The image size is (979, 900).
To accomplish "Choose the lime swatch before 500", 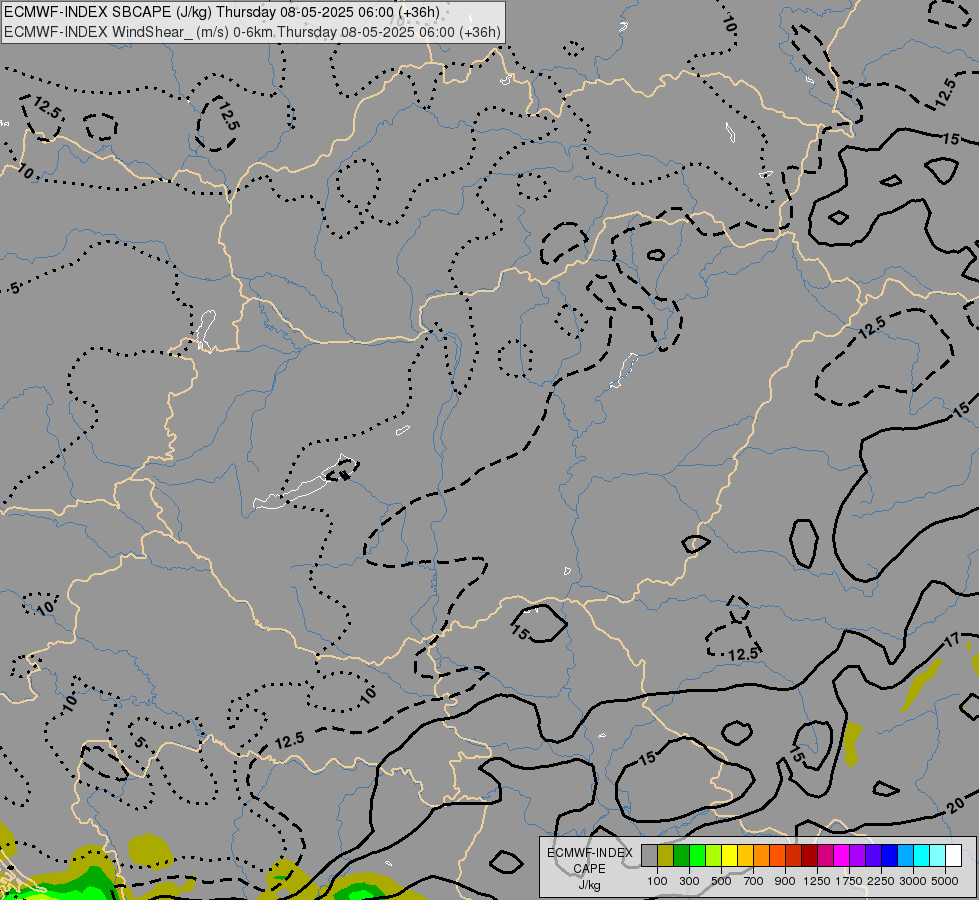I will (714, 855).
